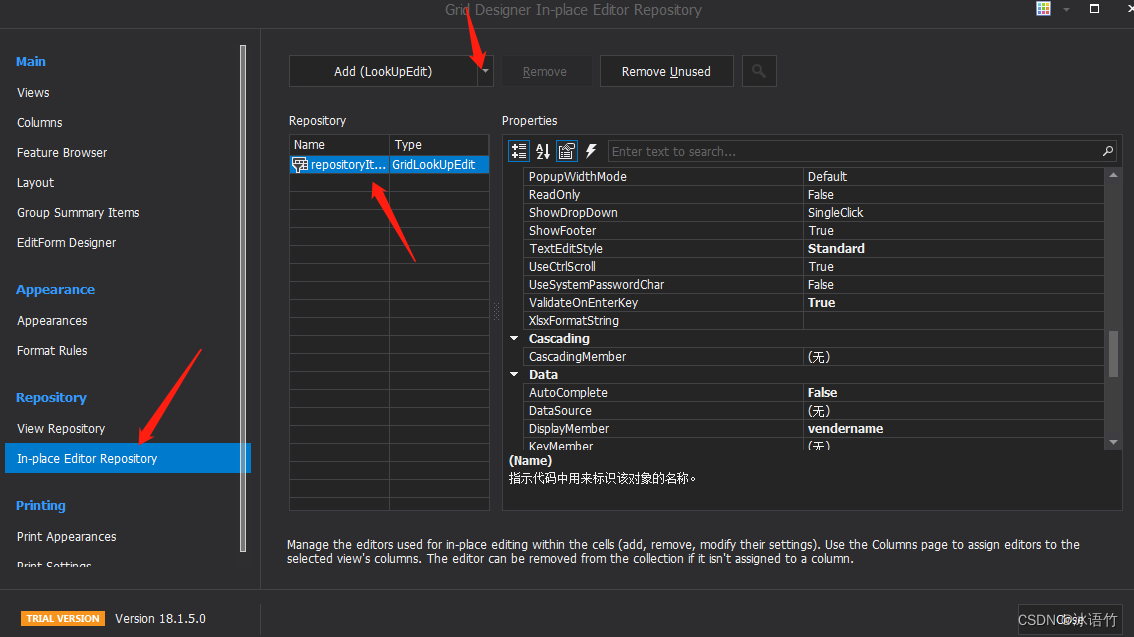Click the Remove Unused button
This screenshot has width=1134, height=637.
tap(666, 70)
